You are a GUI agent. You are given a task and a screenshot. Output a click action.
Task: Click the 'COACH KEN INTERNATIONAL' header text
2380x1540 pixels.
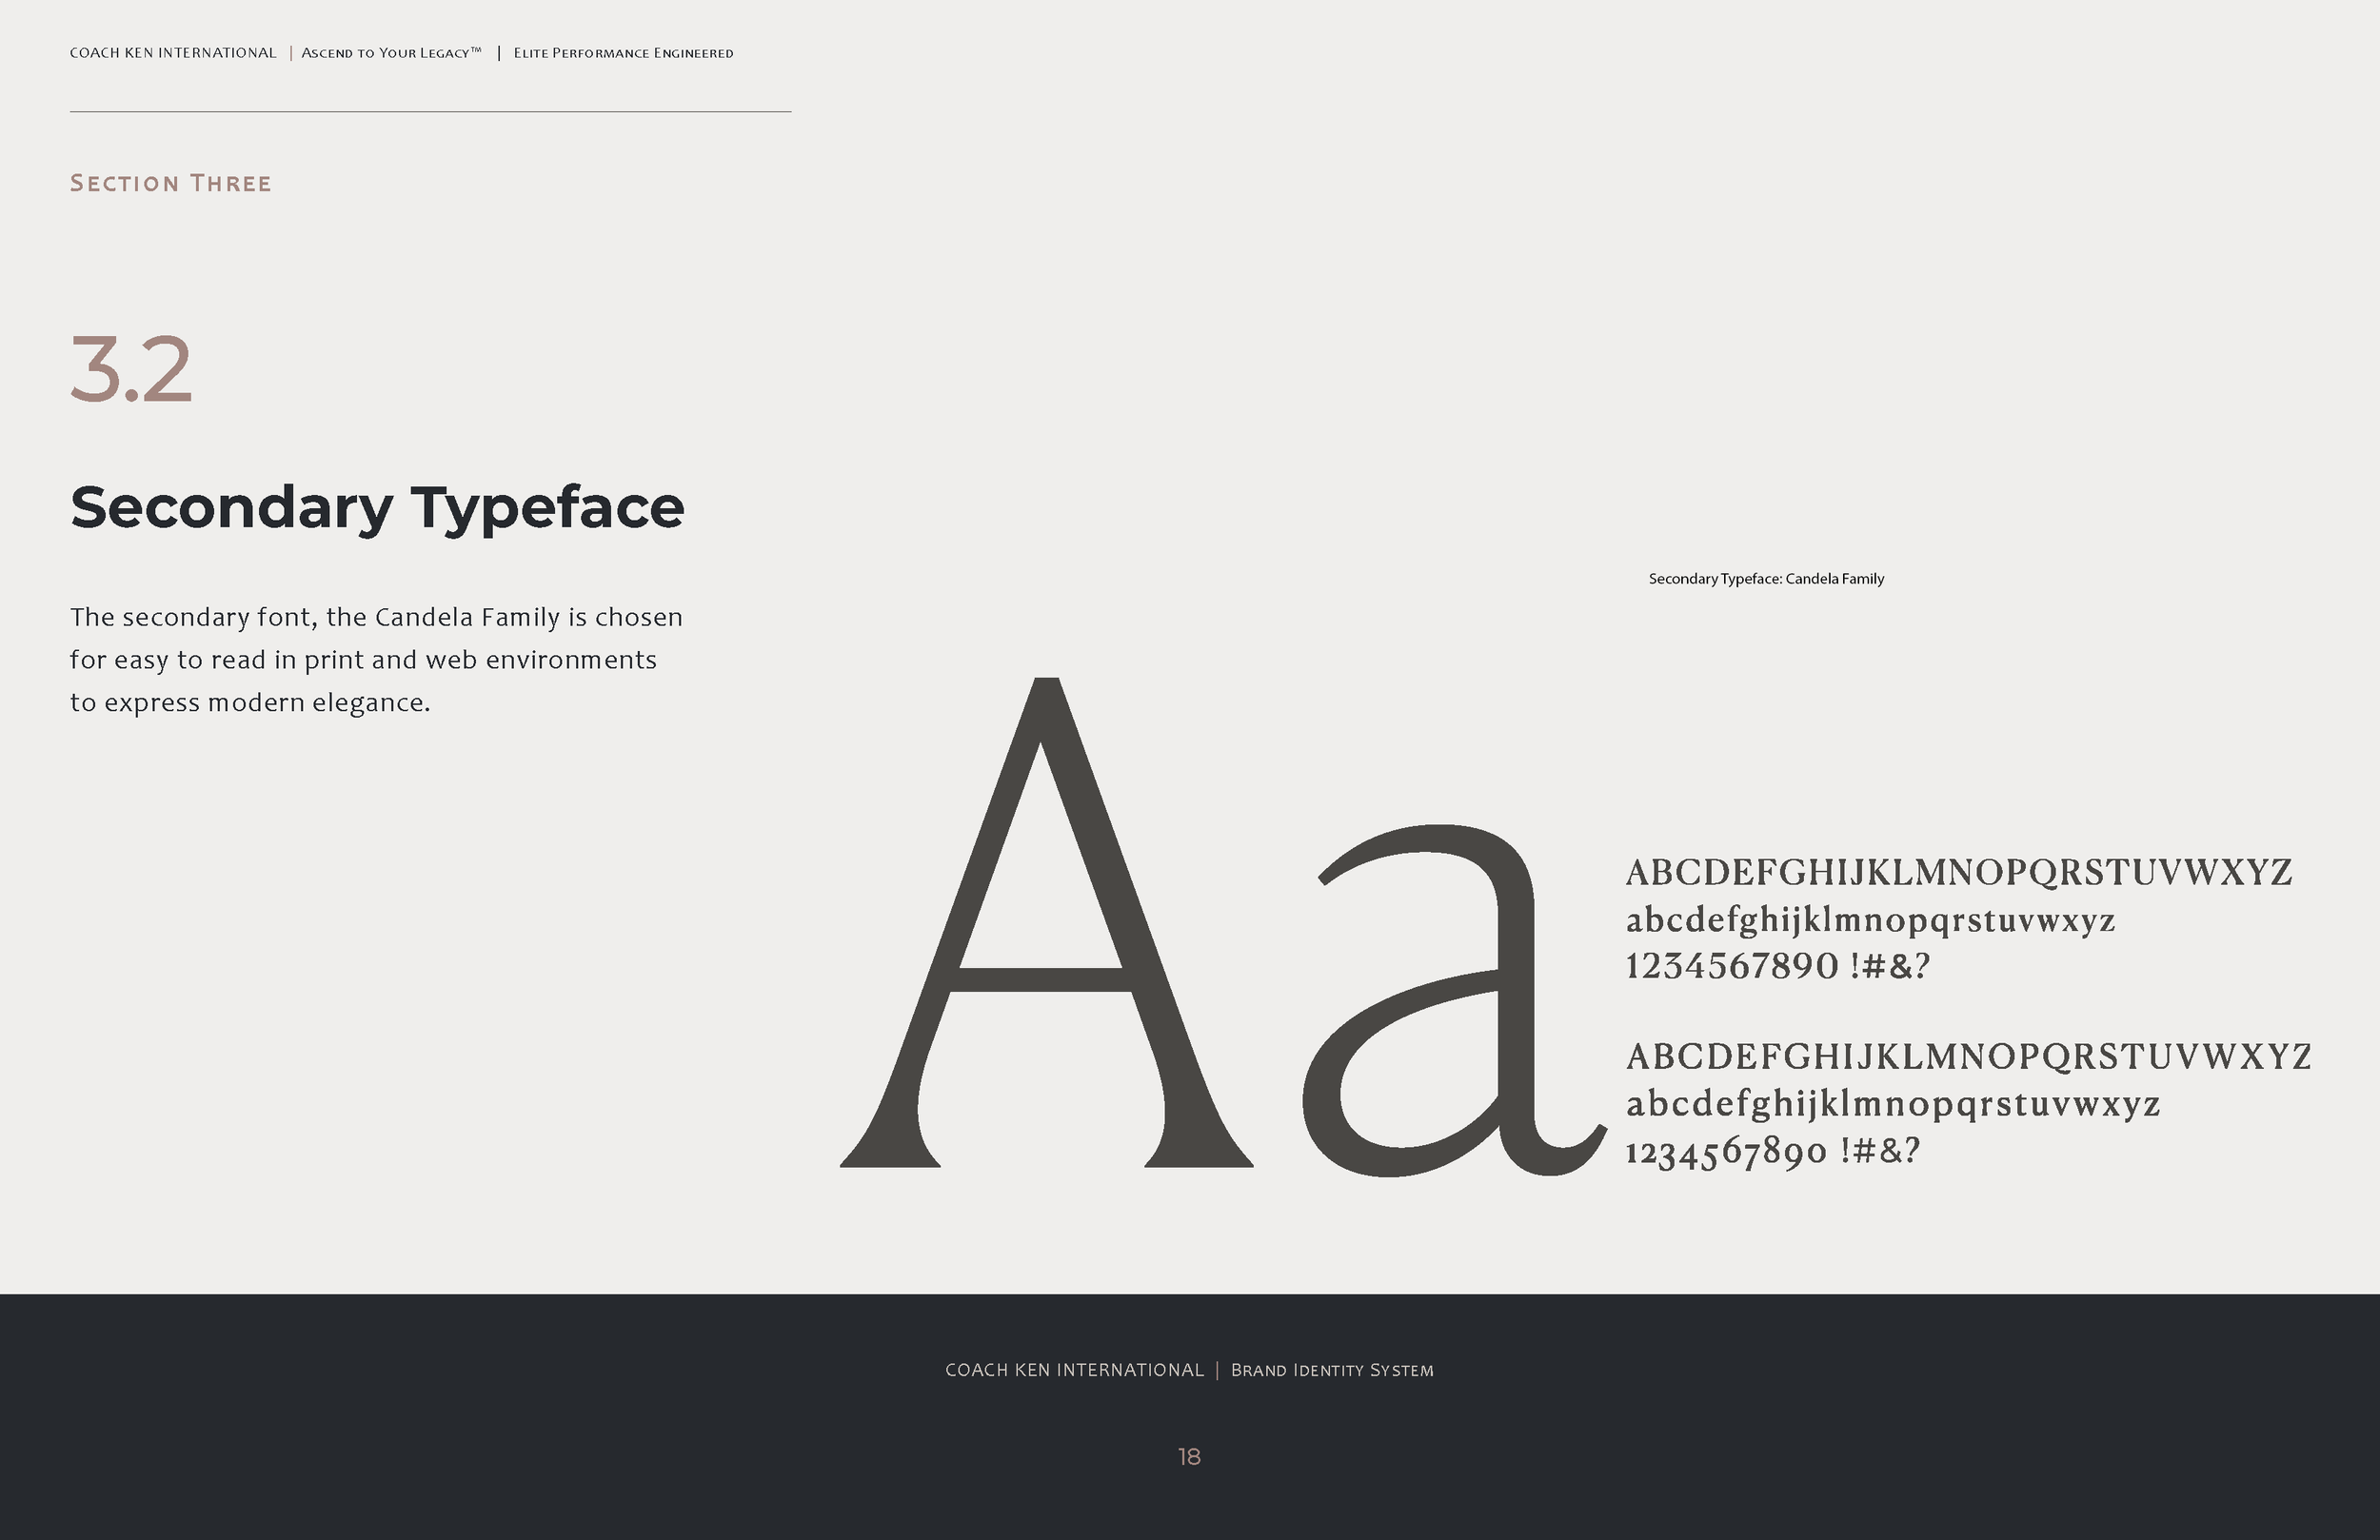[x=173, y=53]
